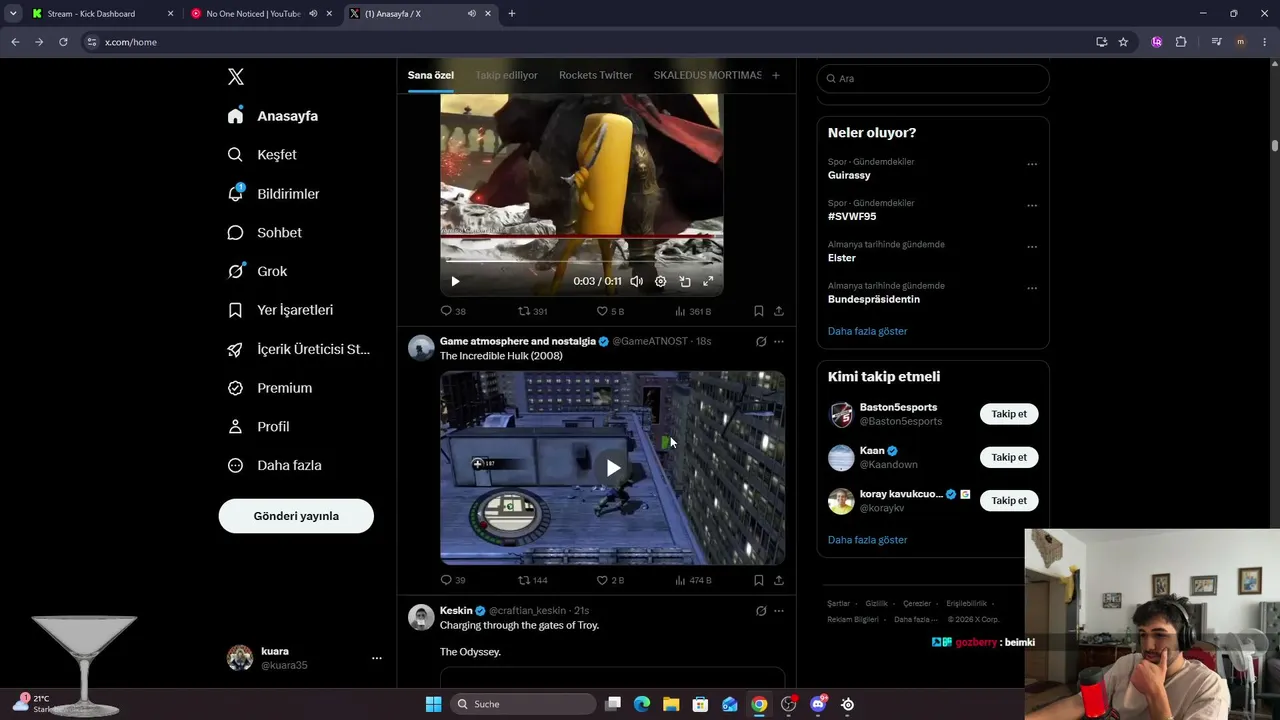Like the post with 5 B likes

point(610,311)
